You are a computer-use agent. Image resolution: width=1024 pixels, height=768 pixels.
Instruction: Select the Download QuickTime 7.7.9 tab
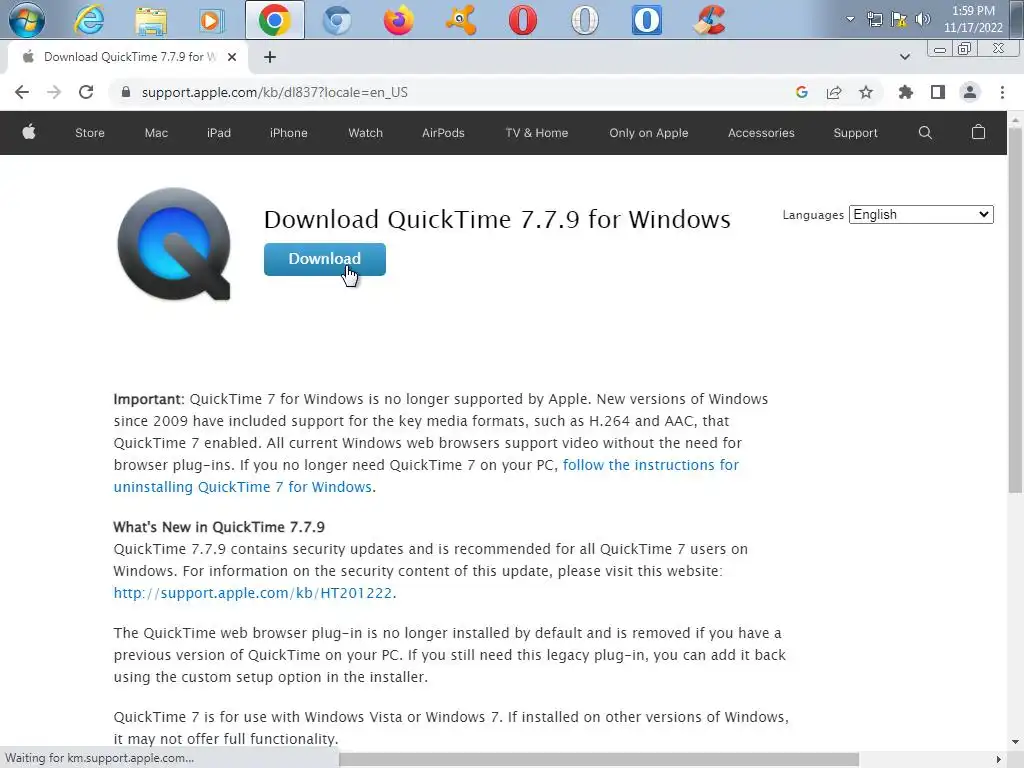click(x=127, y=57)
